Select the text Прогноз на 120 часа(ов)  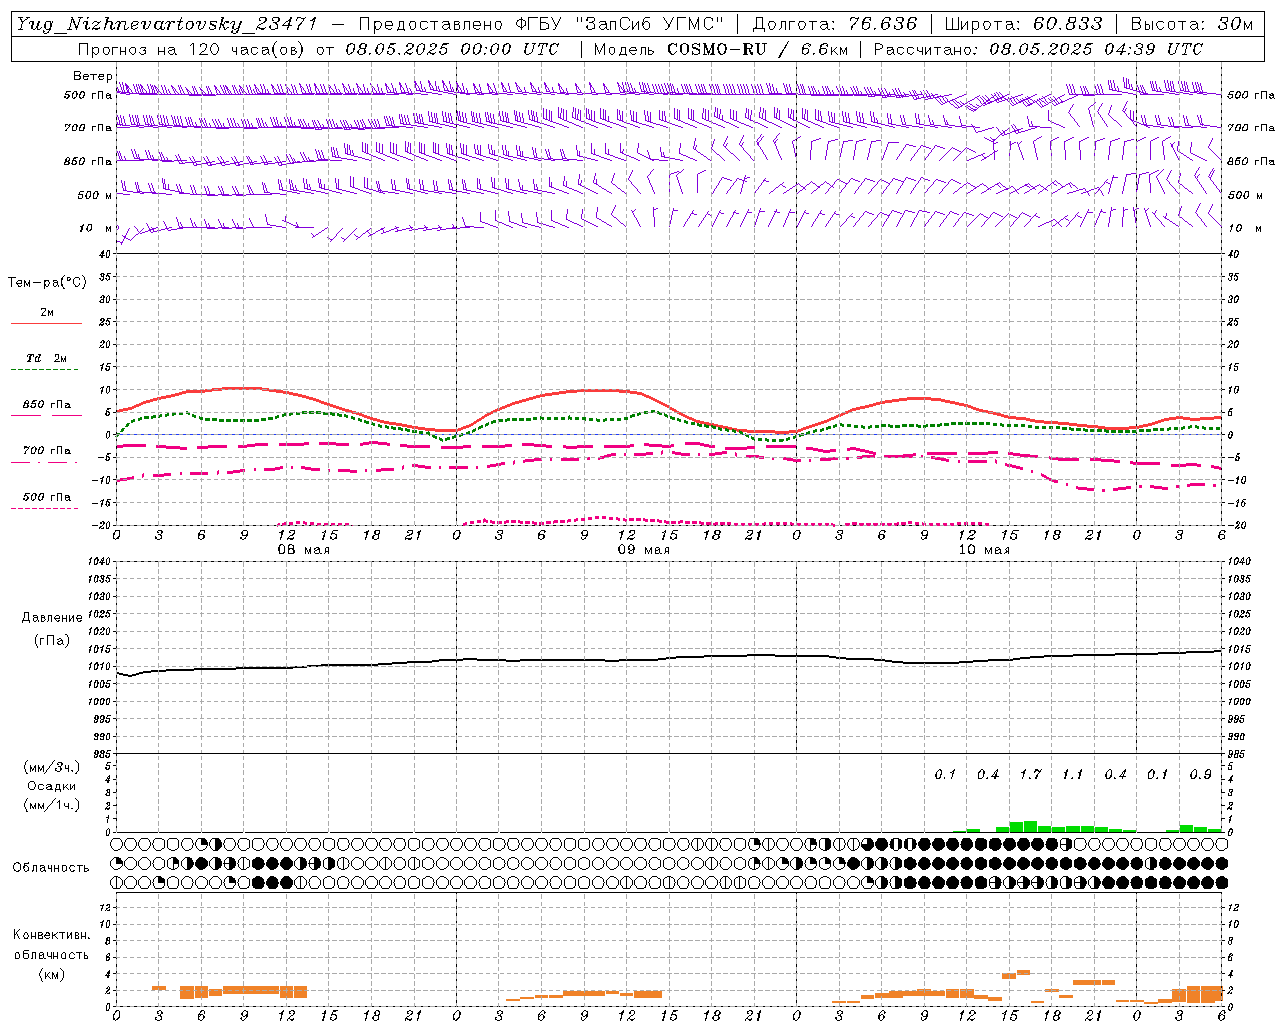(x=193, y=49)
